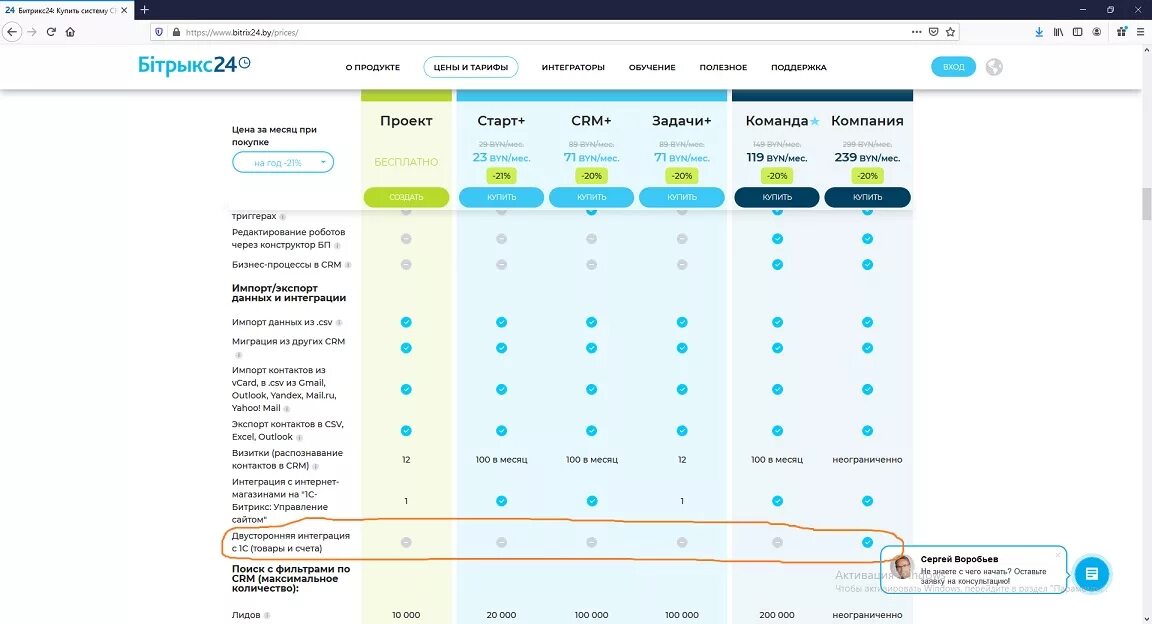
Task: Click the Pocket save icon
Action: [x=933, y=32]
